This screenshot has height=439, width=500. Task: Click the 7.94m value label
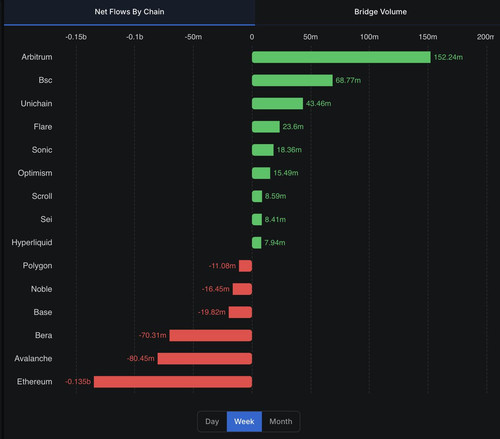click(275, 243)
